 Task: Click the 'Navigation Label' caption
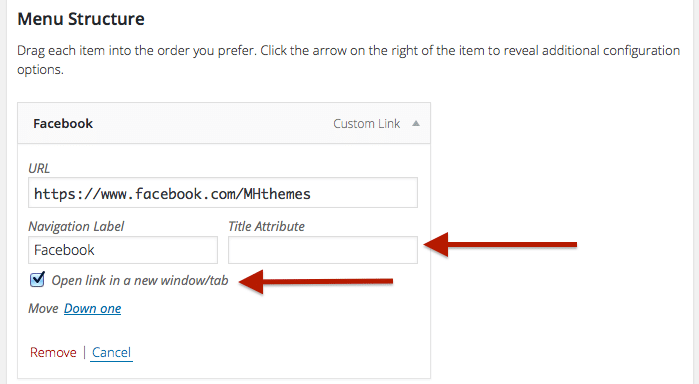76,227
